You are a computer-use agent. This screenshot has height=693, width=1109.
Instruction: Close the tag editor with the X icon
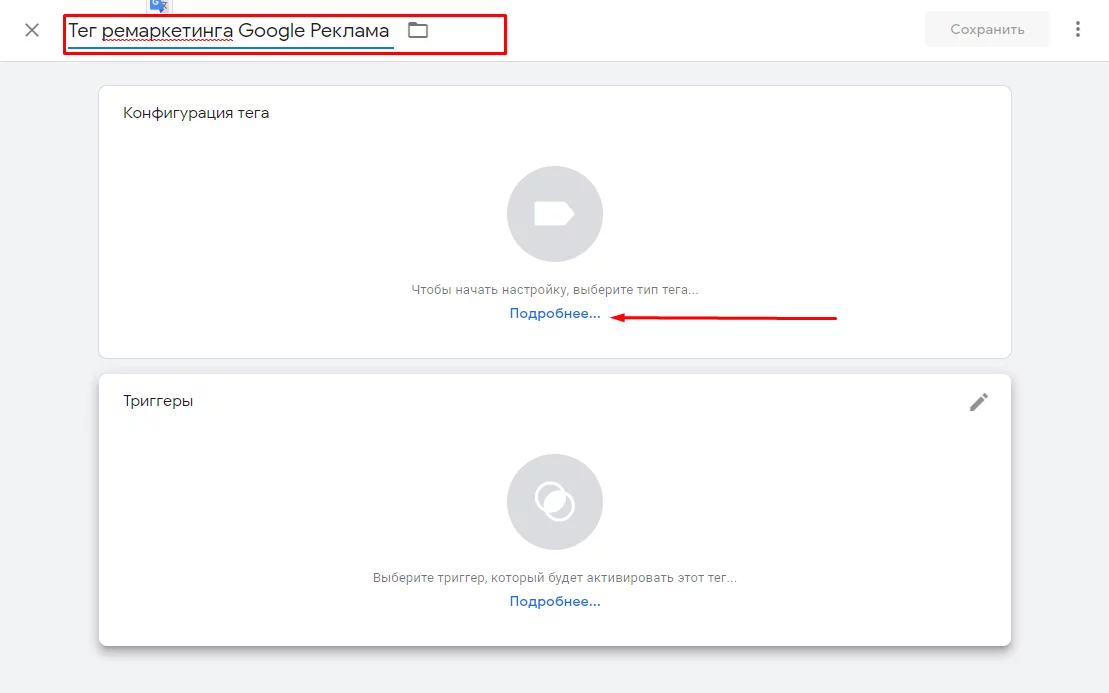(32, 30)
